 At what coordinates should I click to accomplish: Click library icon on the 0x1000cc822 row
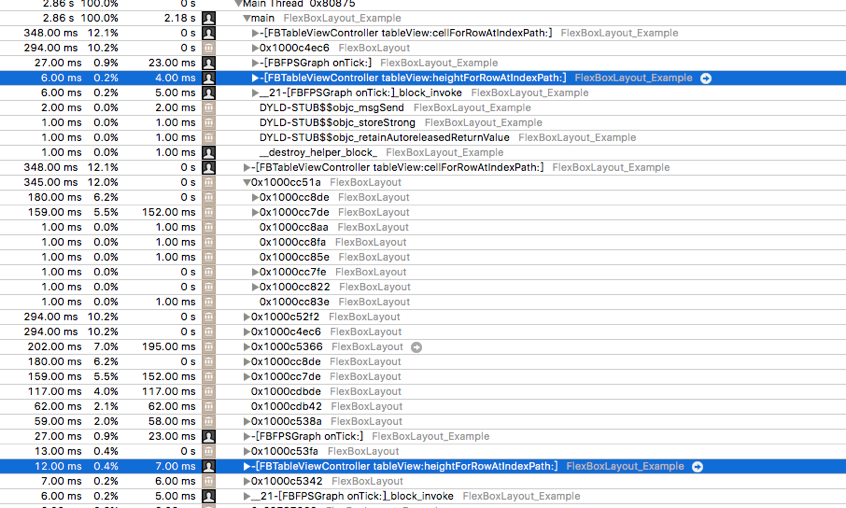pos(209,287)
